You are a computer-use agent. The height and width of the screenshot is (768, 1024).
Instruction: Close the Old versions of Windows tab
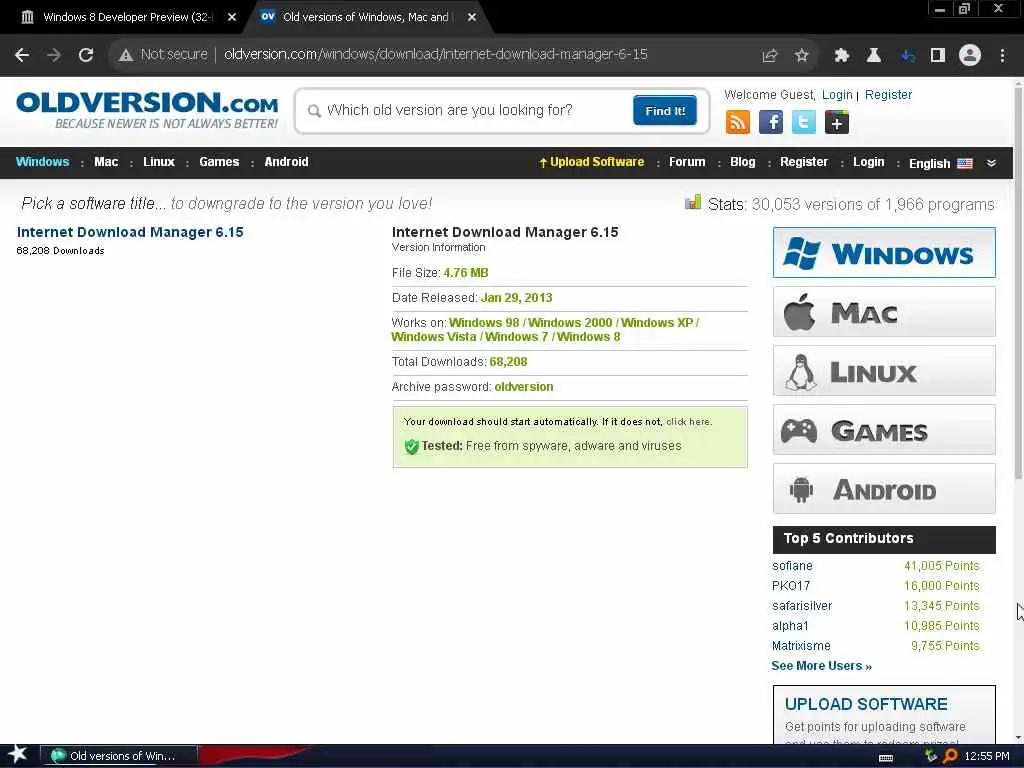(472, 17)
